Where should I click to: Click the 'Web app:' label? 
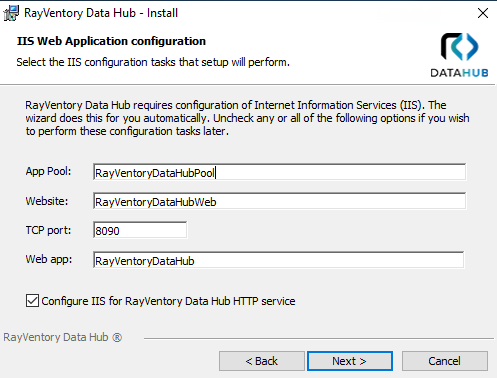click(49, 259)
